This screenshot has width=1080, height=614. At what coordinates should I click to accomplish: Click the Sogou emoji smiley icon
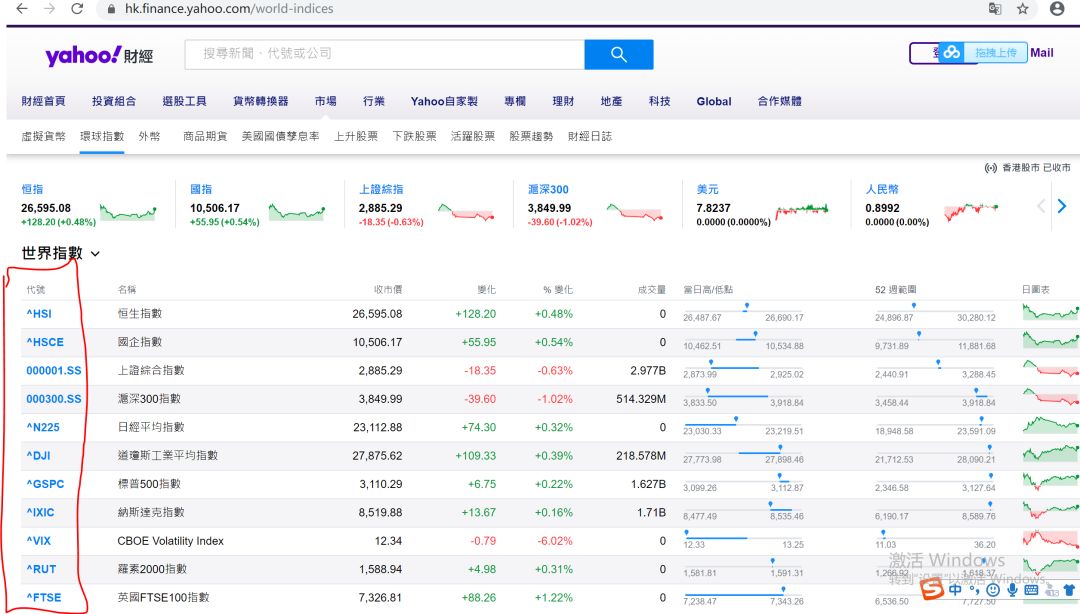(993, 590)
